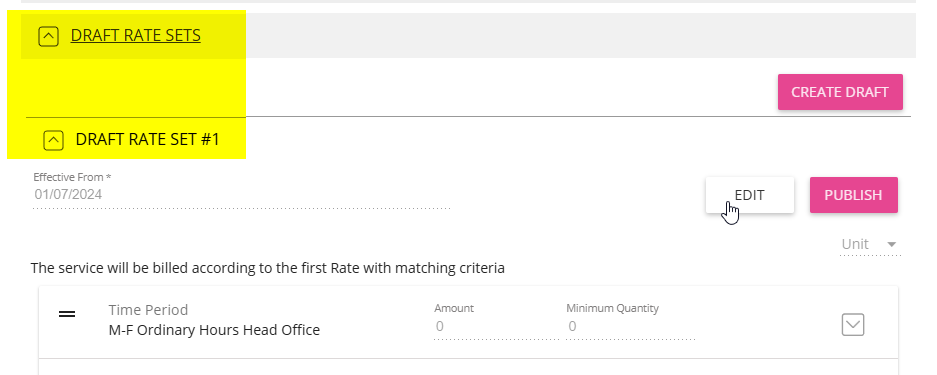
Task: Click the Minimum Quantity label
Action: pos(613,308)
